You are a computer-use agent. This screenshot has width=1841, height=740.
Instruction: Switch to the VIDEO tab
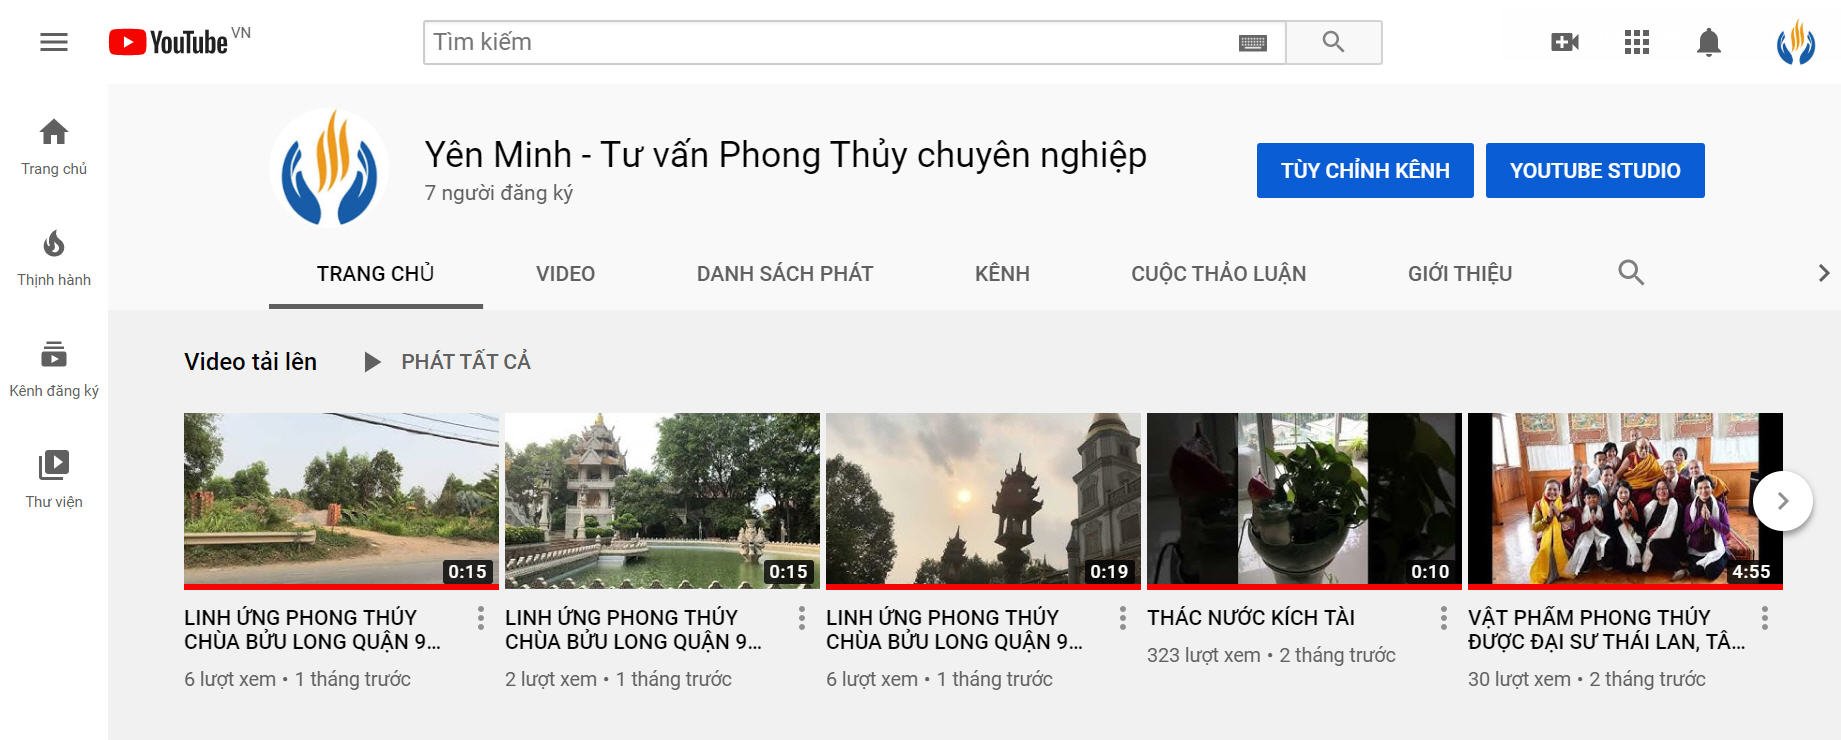click(x=565, y=273)
